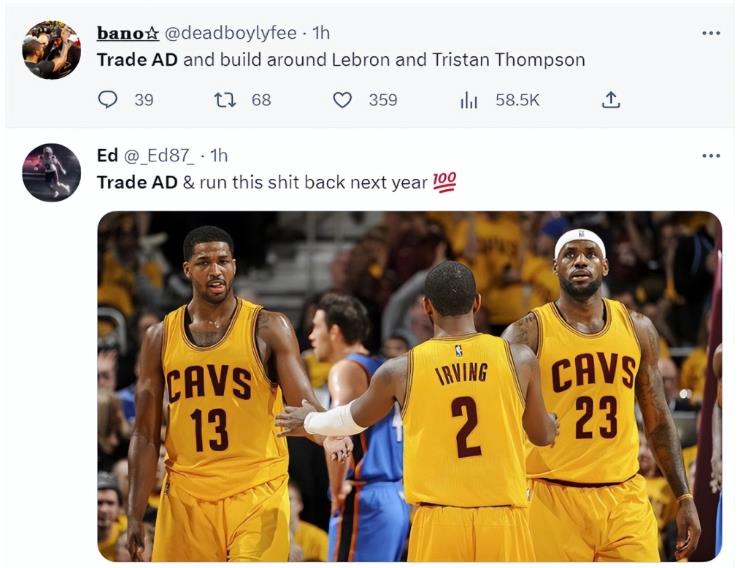
Task: Like the tweet by @deadboylyfee
Action: point(342,100)
